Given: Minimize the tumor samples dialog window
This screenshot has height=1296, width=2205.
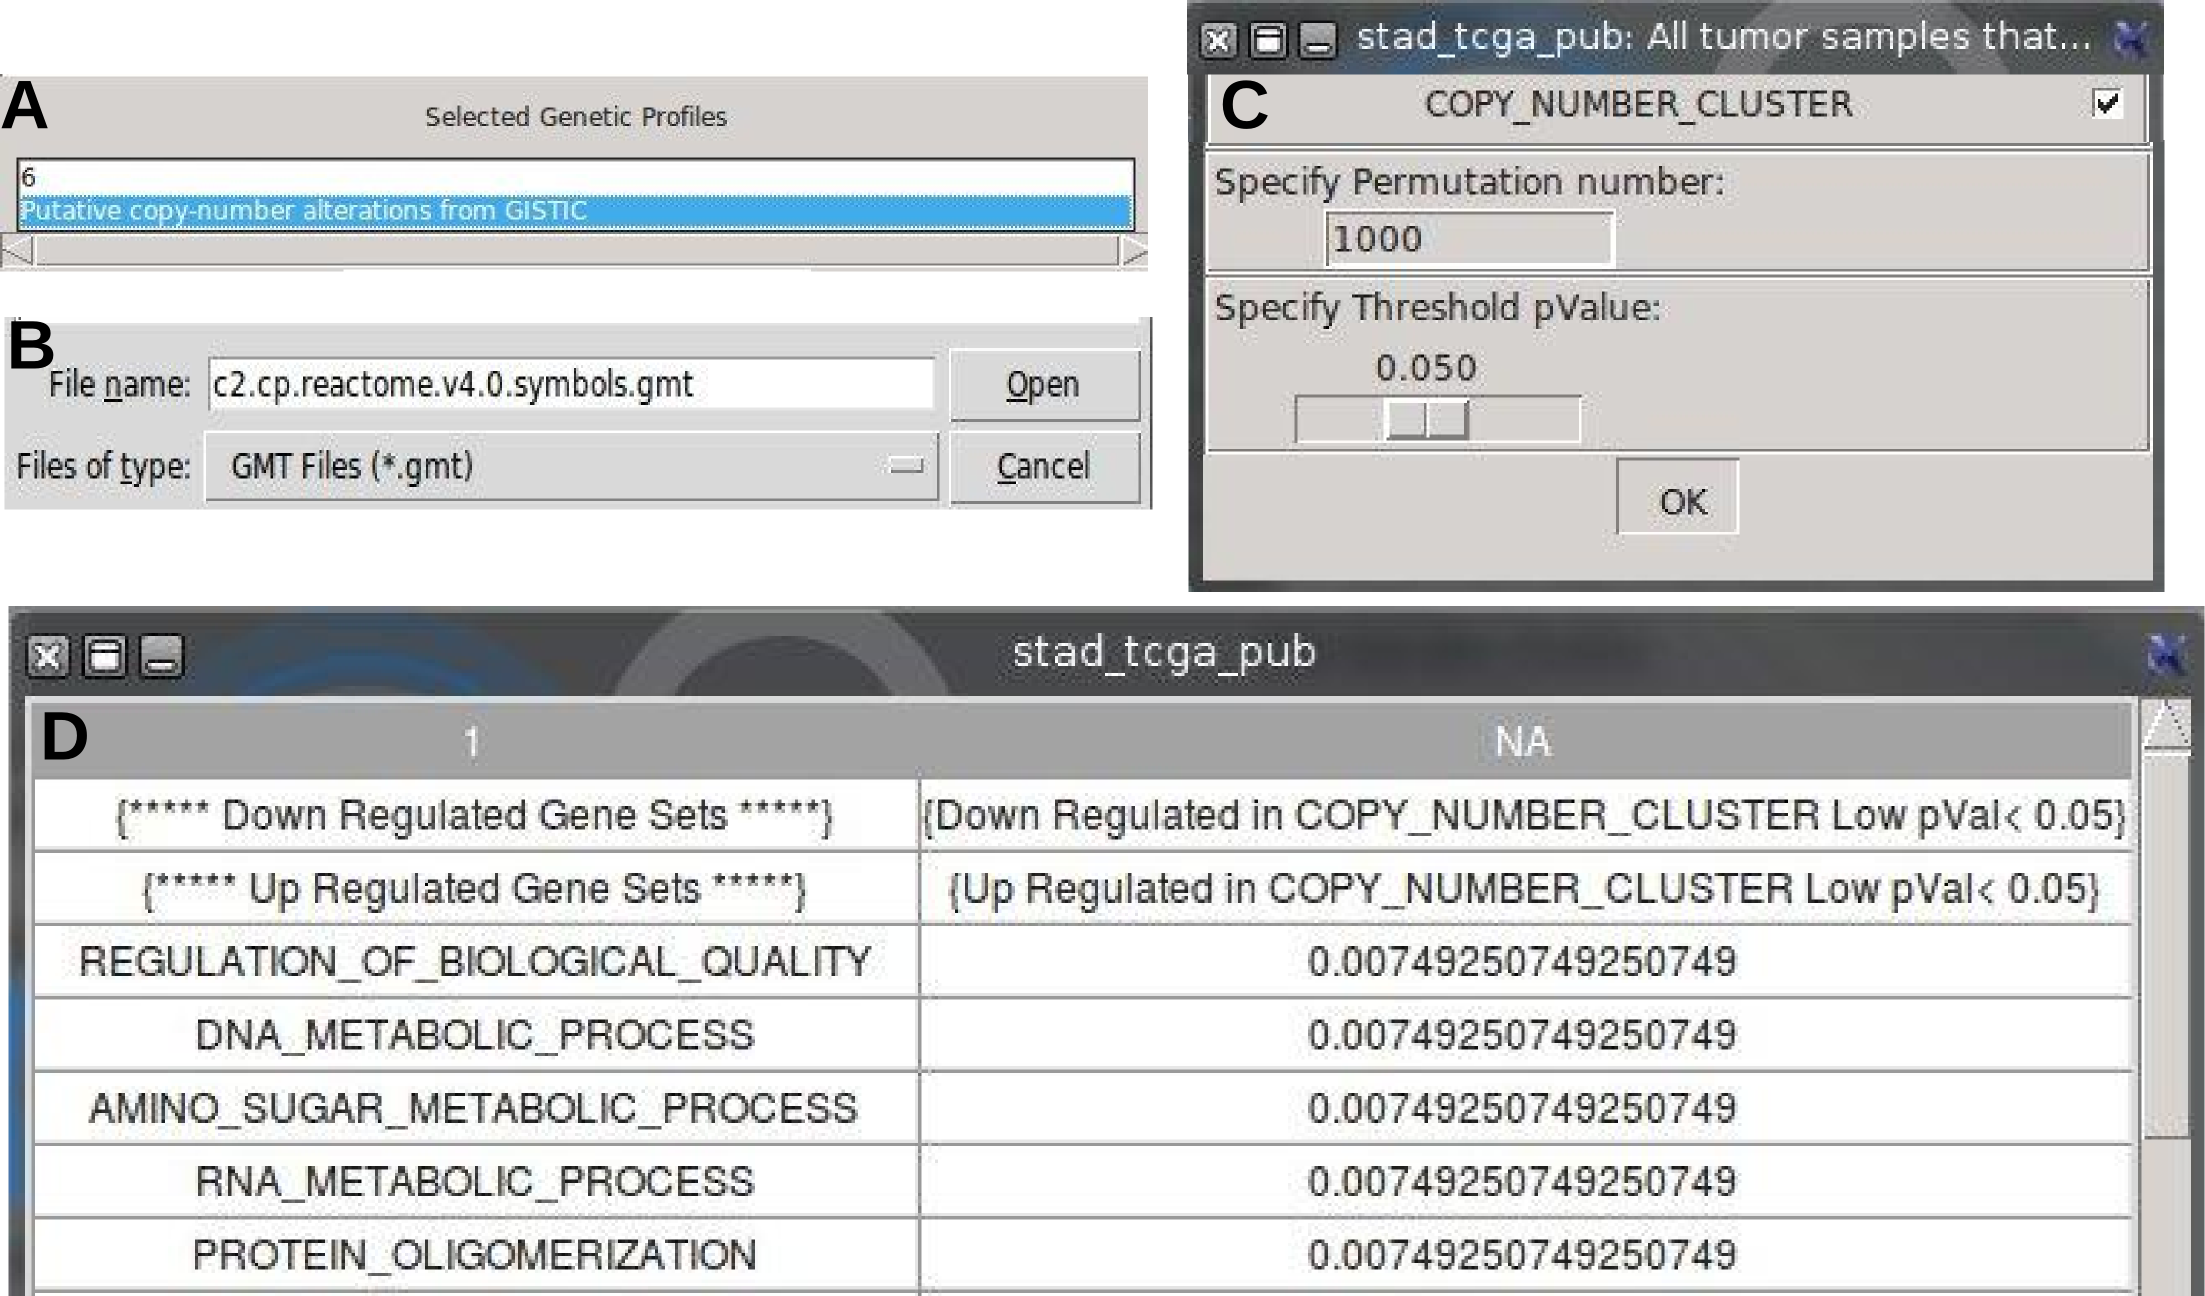Looking at the screenshot, I should [x=1317, y=40].
